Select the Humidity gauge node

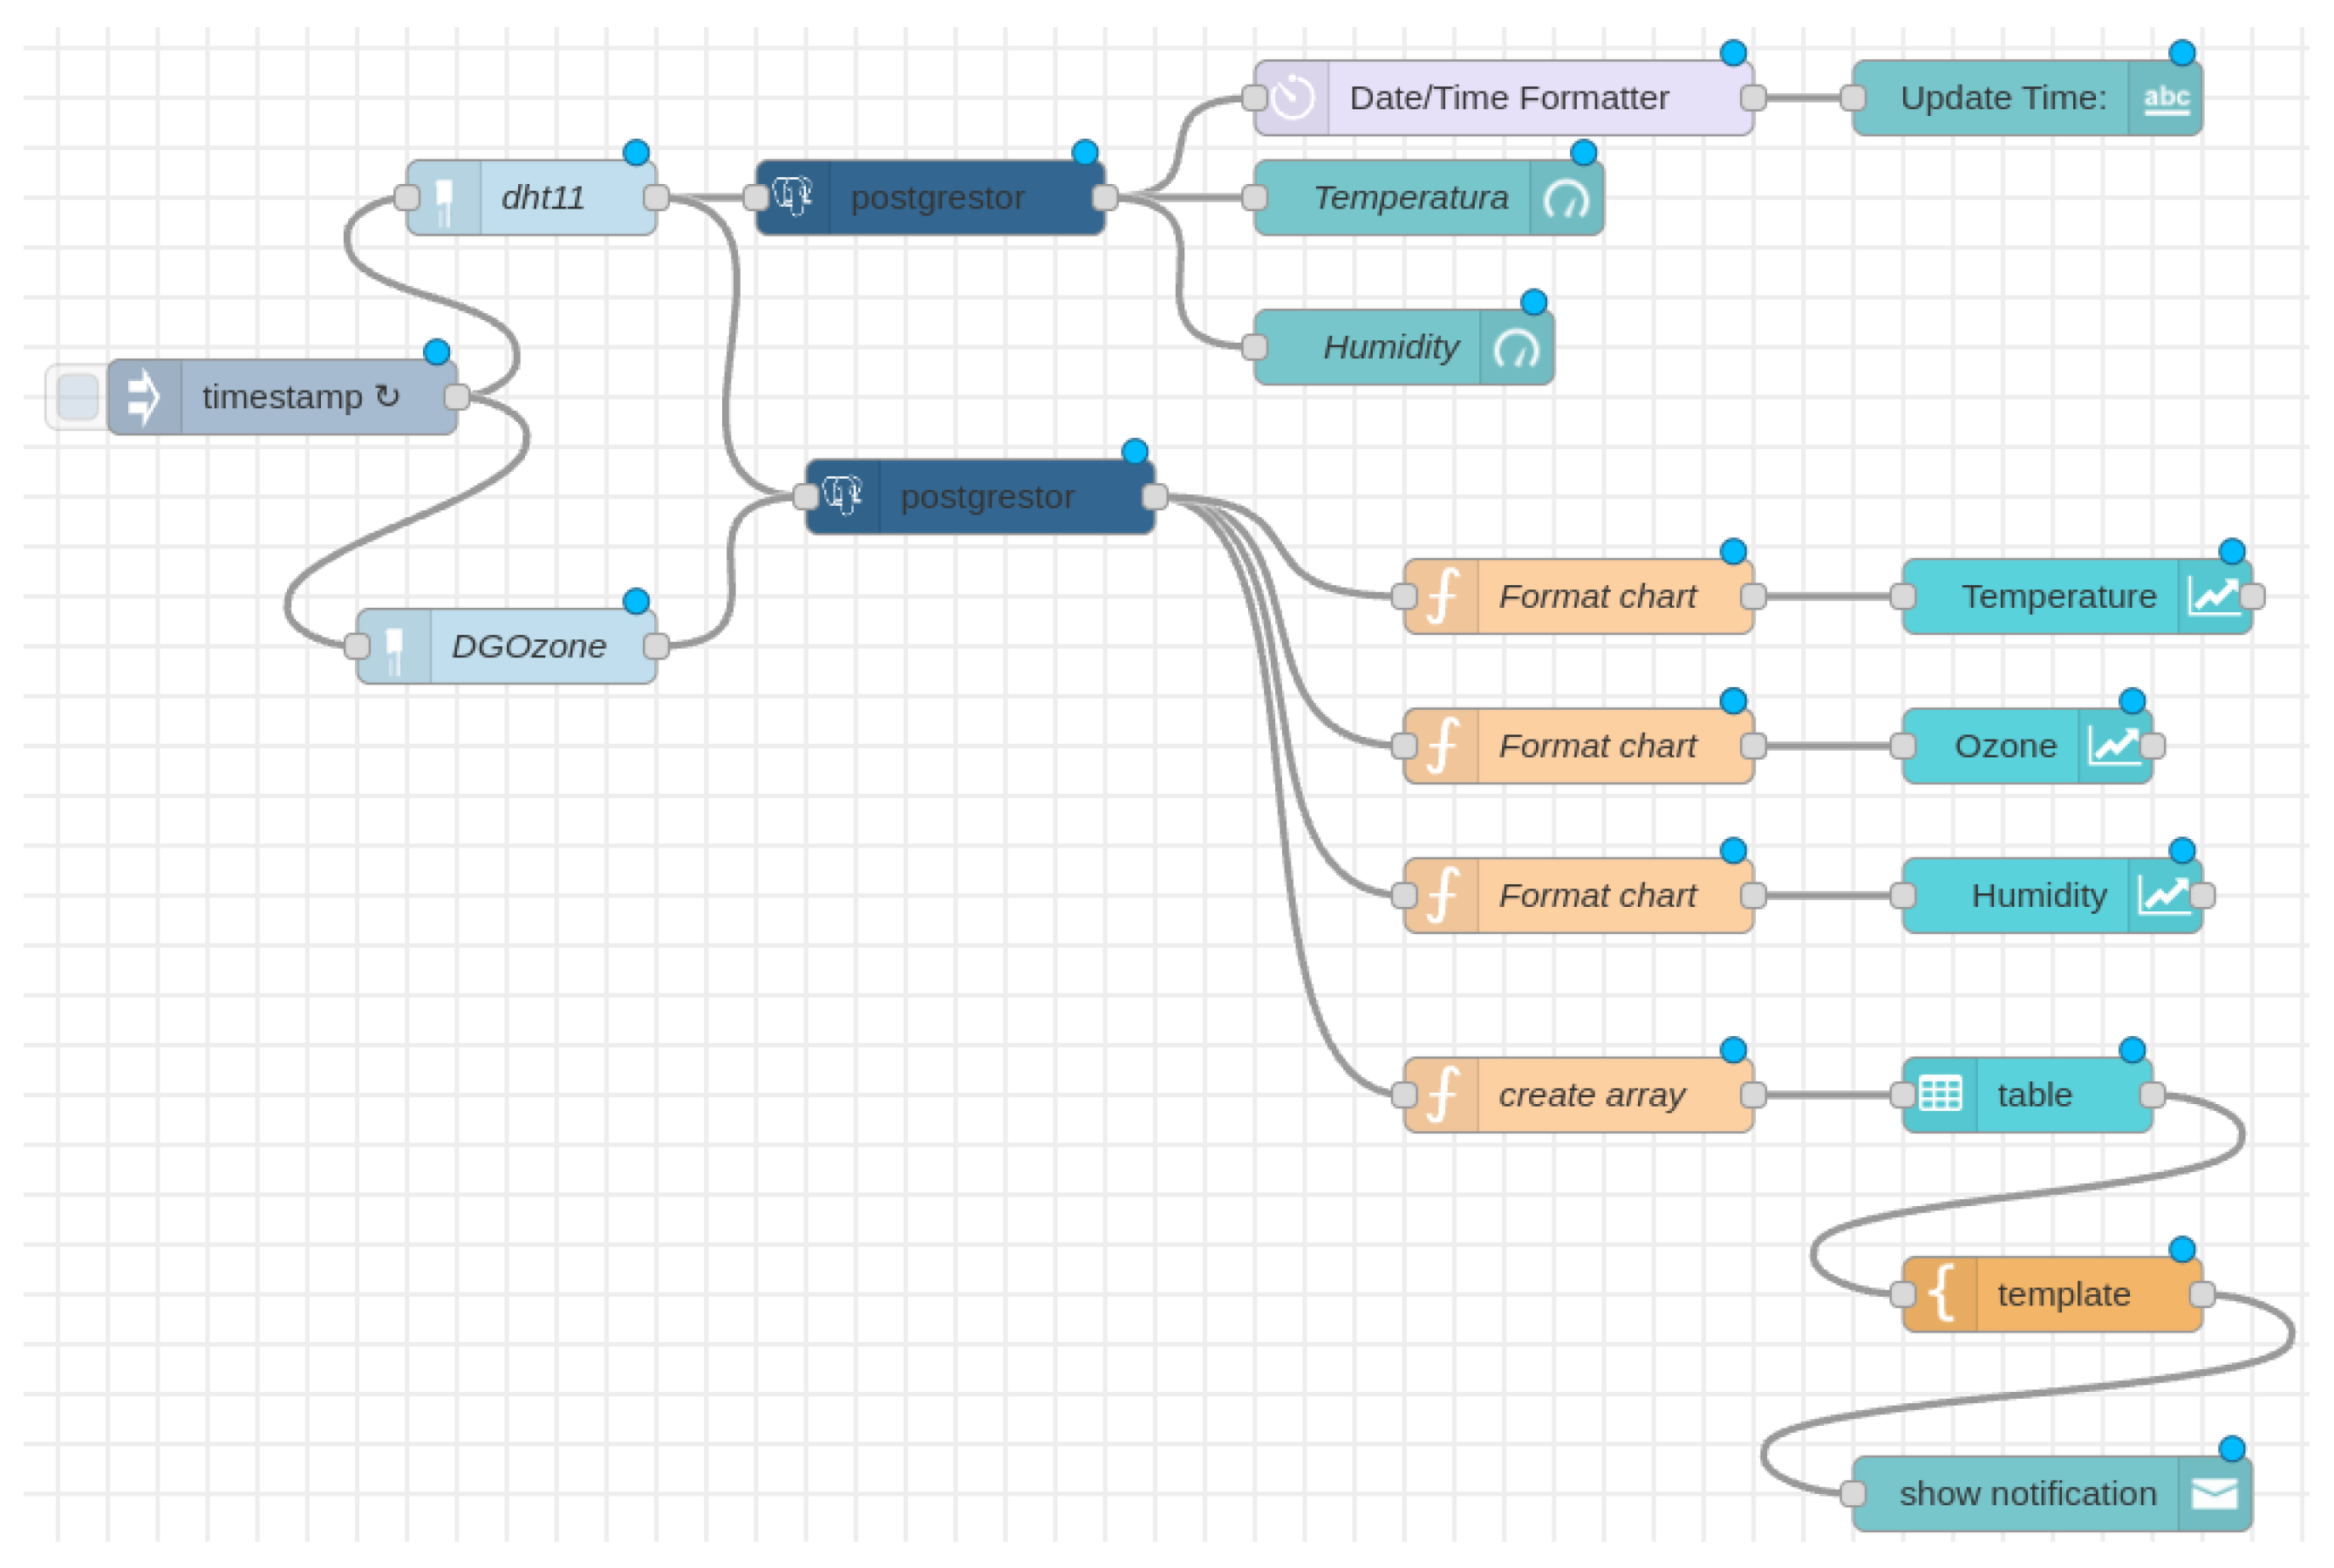1390,347
